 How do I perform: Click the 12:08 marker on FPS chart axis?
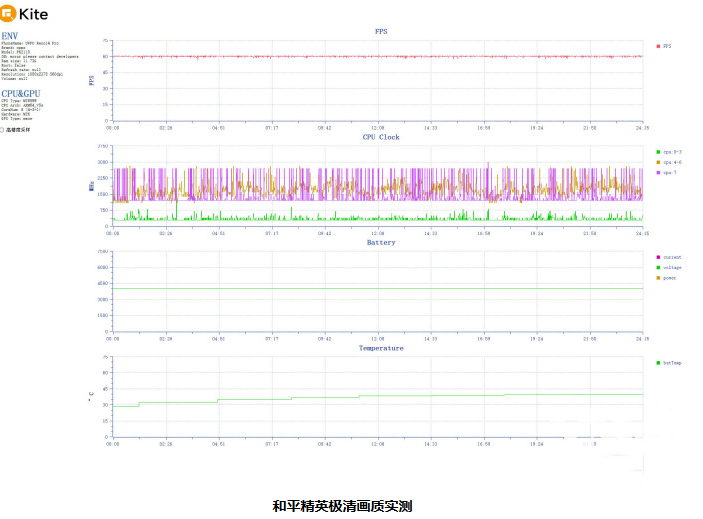coord(378,128)
